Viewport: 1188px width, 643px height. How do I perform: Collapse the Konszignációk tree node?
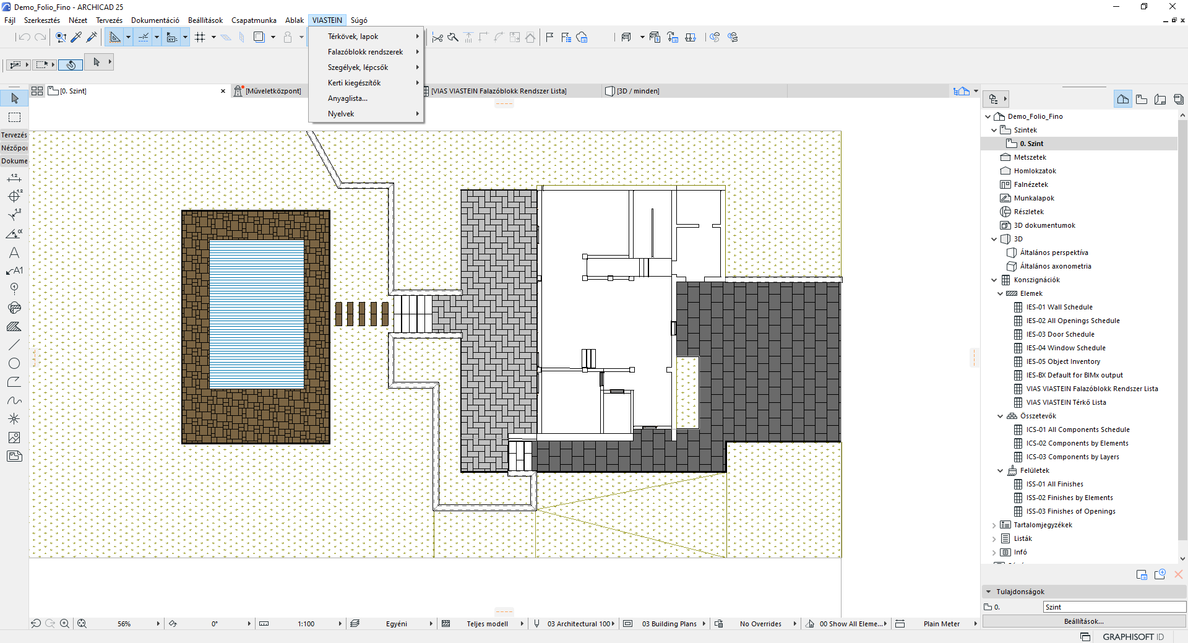tap(994, 280)
